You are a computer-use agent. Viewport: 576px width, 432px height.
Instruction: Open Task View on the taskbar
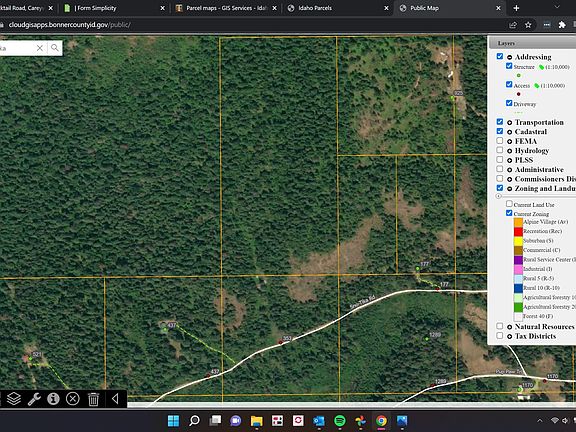coord(215,421)
